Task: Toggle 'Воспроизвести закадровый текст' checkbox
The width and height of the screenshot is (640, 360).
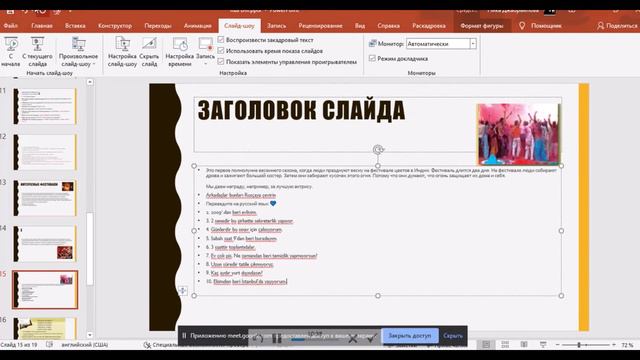Action: tap(221, 40)
